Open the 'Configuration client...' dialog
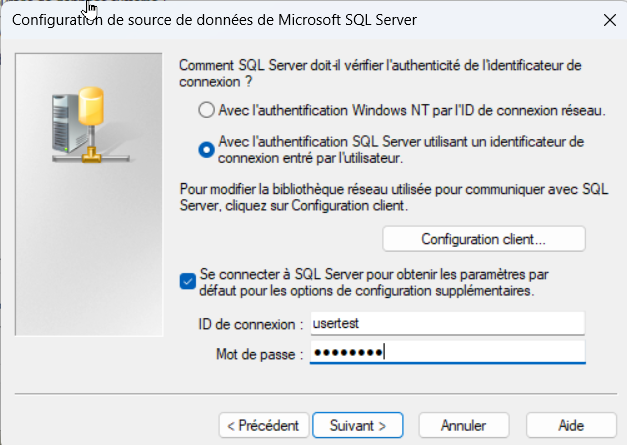Screen dimensions: 627x445 click(x=483, y=239)
